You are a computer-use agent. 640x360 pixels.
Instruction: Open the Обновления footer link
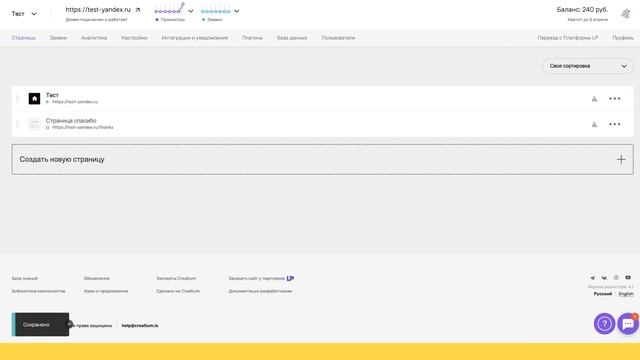97,278
